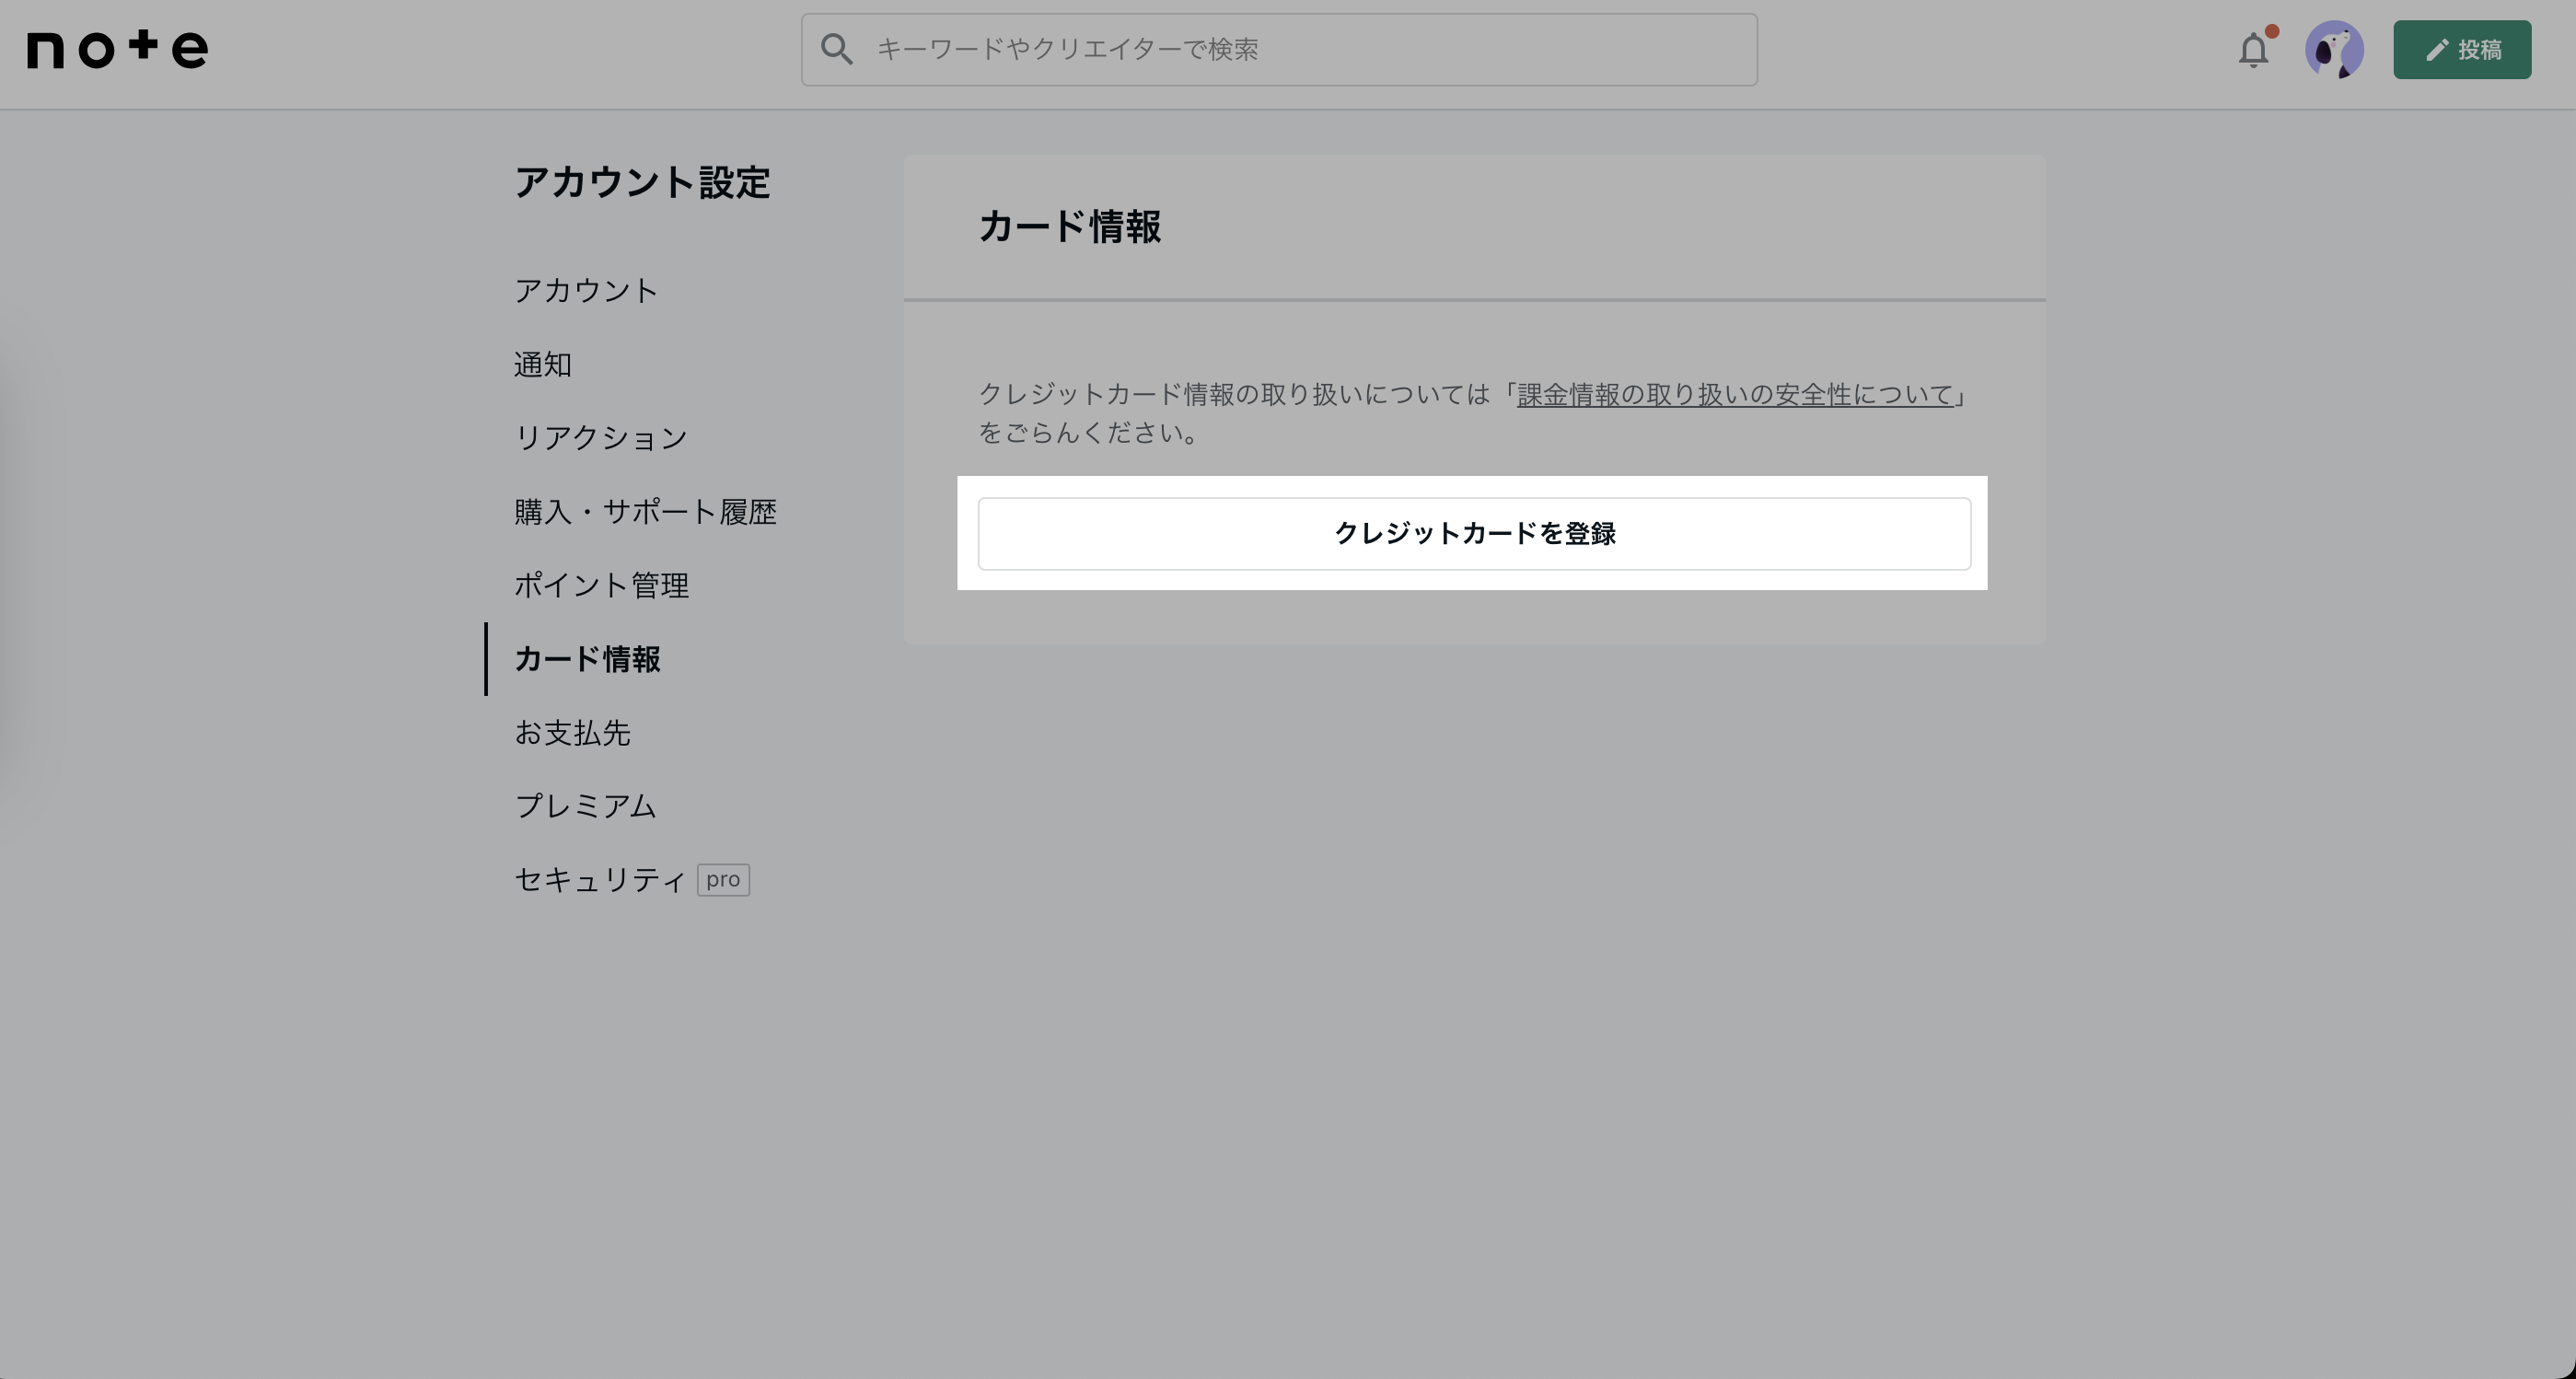
Task: Open the 通知 settings section
Action: click(x=543, y=365)
